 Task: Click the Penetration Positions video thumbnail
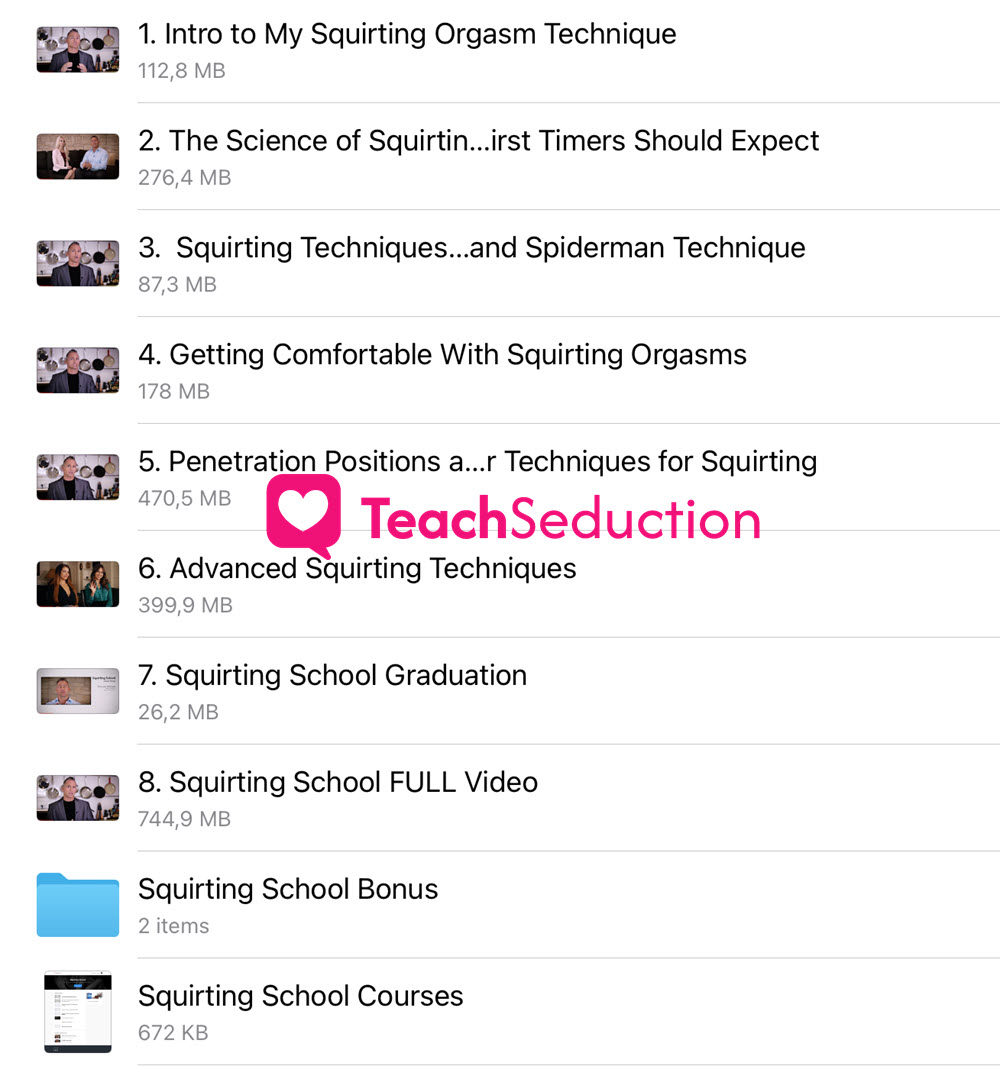(x=77, y=477)
